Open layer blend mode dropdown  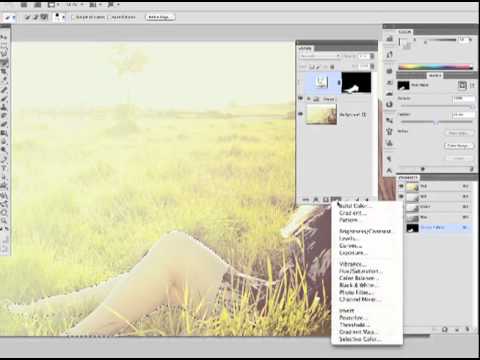(x=319, y=56)
